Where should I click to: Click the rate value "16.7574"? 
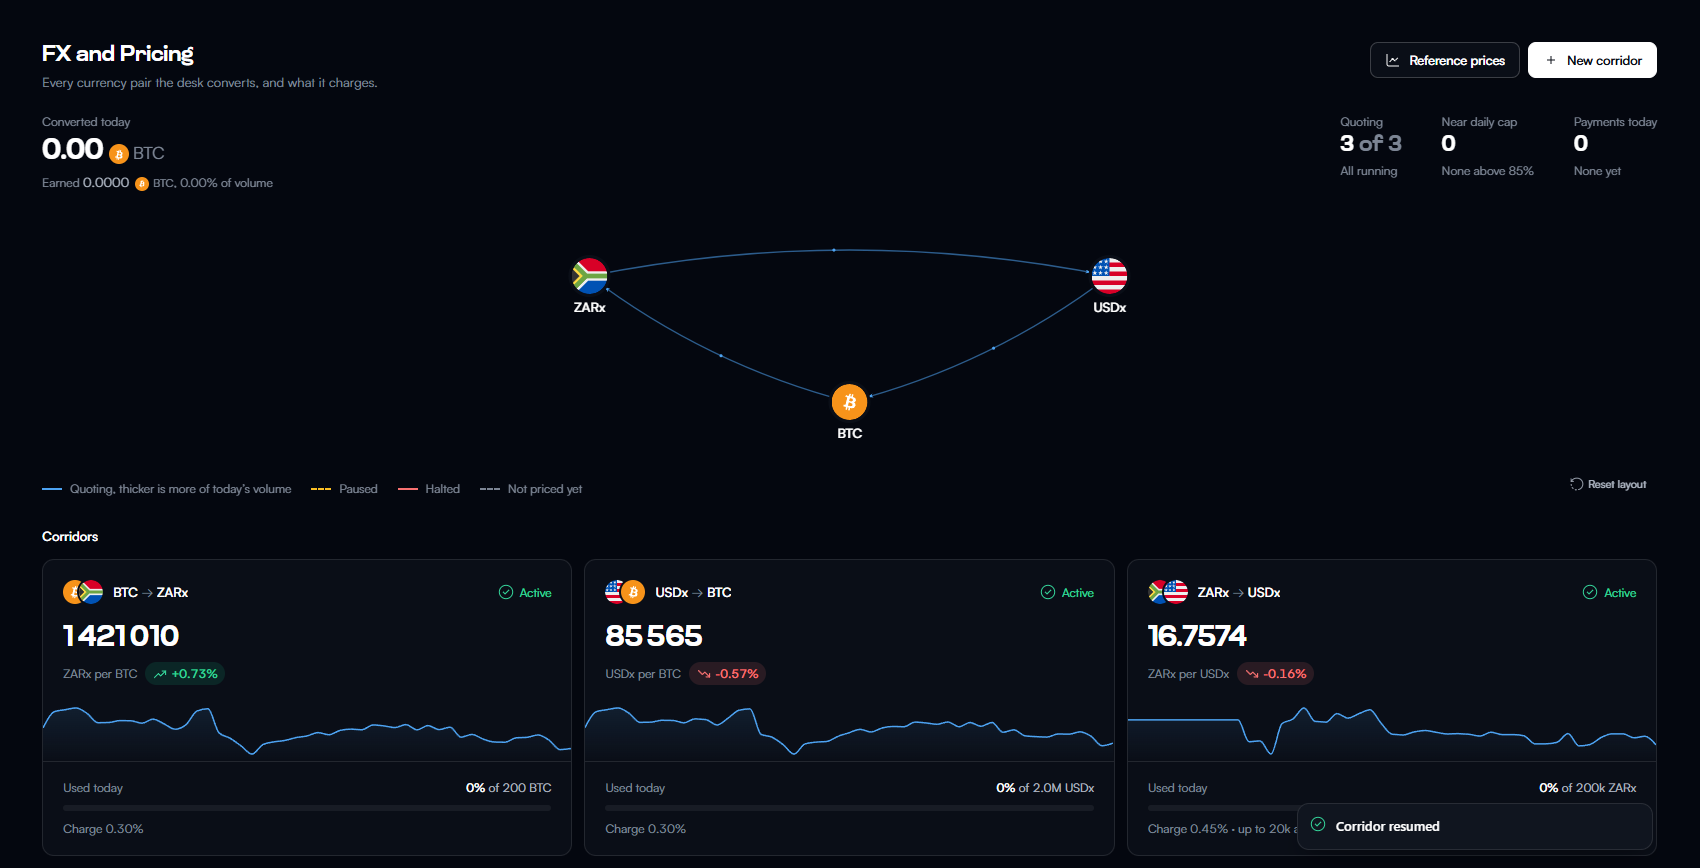[1197, 636]
